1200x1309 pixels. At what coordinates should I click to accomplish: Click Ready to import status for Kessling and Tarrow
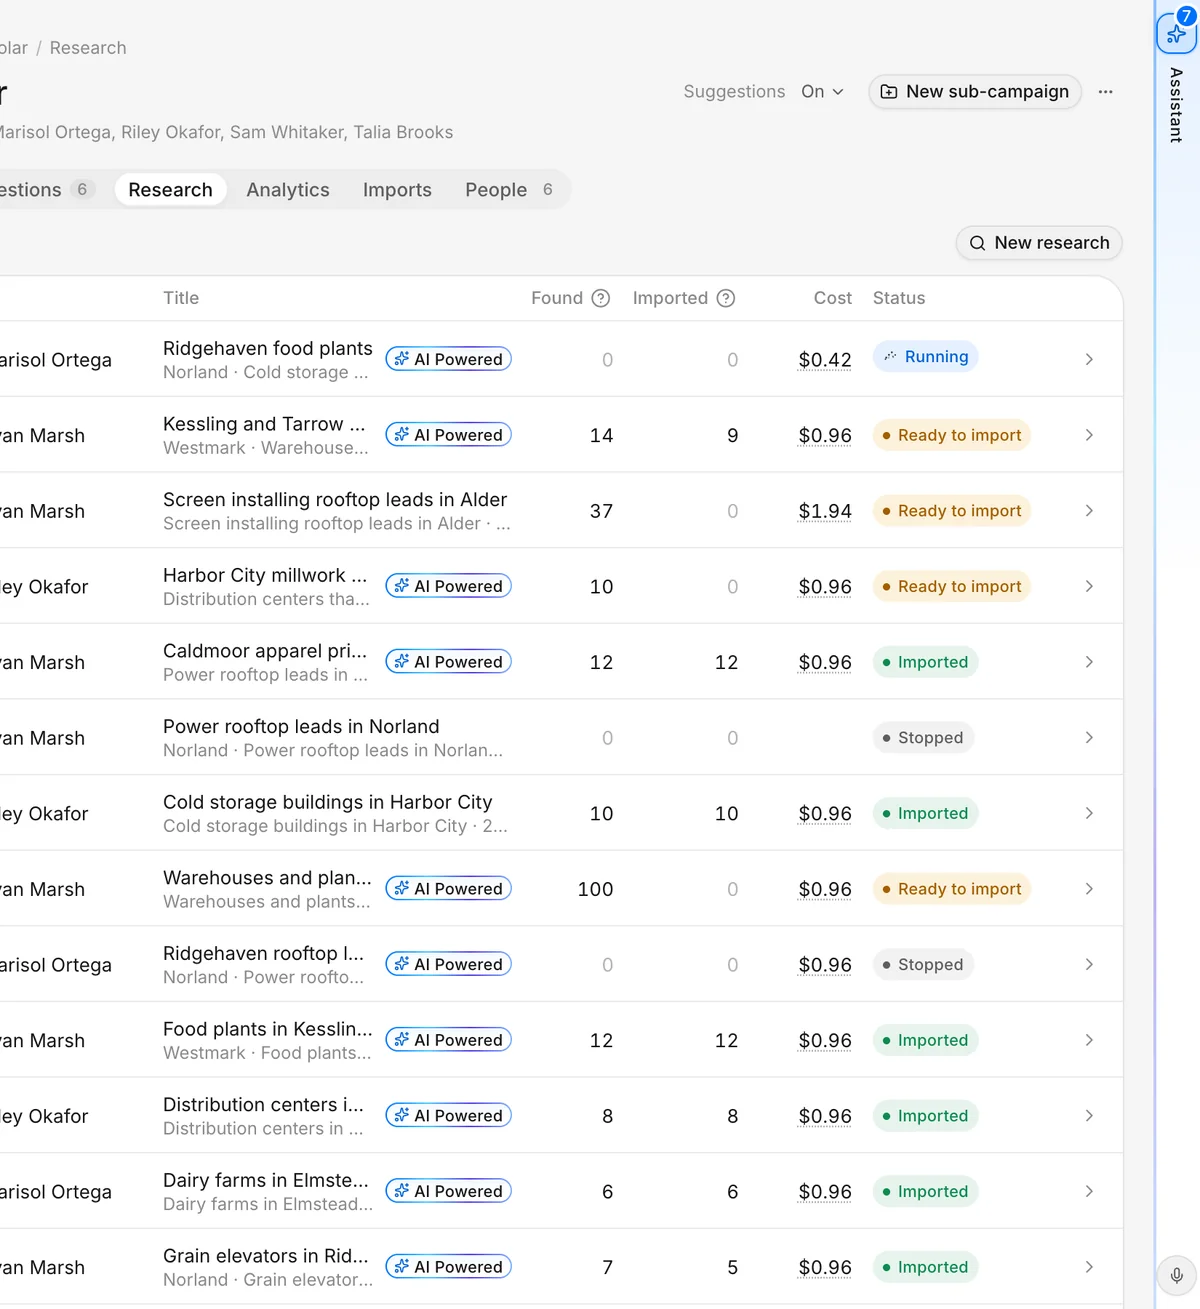coord(951,435)
